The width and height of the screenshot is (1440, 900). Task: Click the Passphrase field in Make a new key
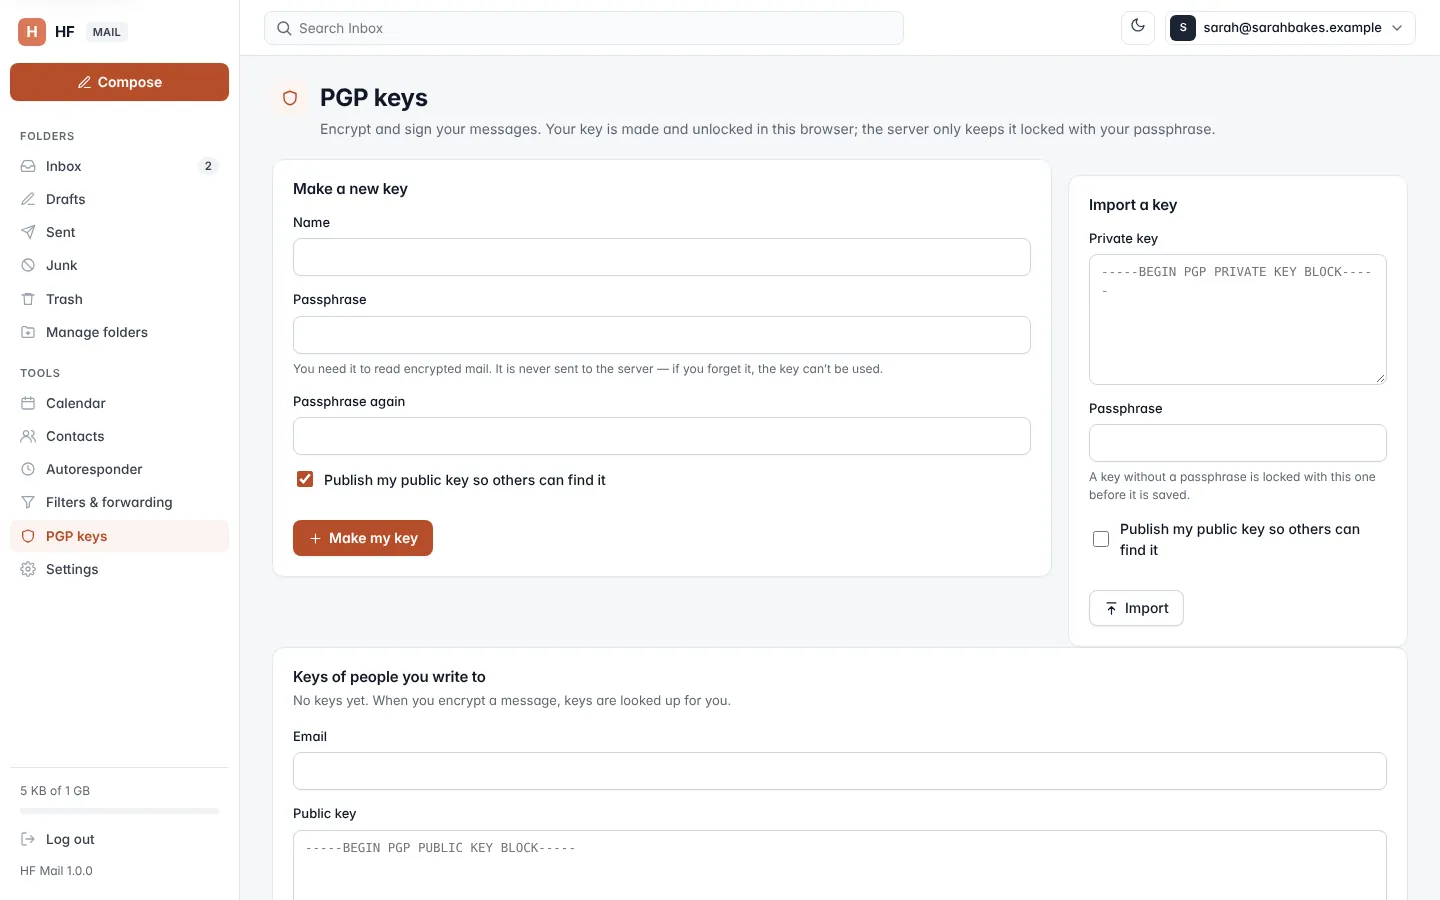point(662,335)
